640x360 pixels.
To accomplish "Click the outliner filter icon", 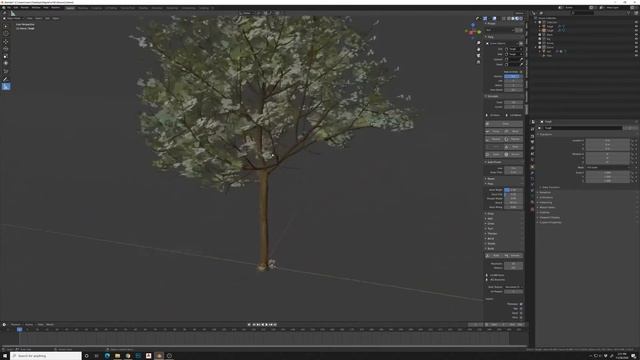I will point(630,13).
